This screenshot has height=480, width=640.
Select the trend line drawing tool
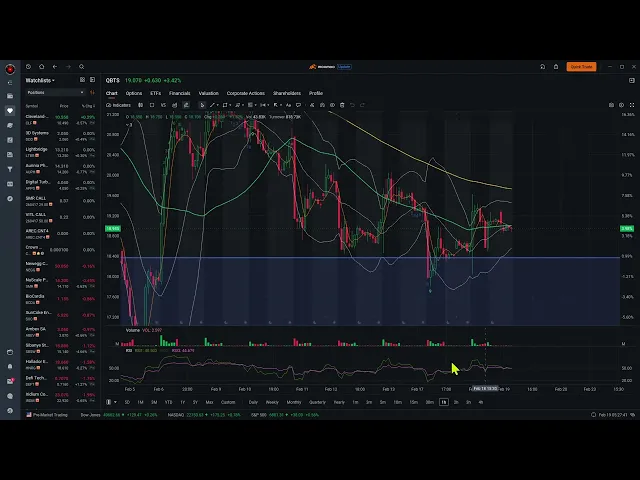pos(212,105)
